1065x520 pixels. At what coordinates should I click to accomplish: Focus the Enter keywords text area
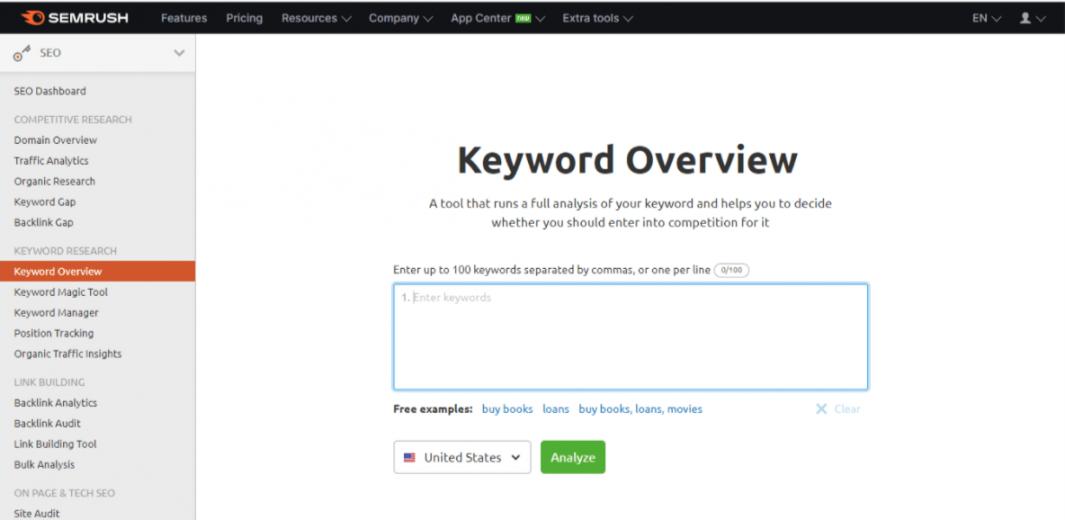[630, 337]
